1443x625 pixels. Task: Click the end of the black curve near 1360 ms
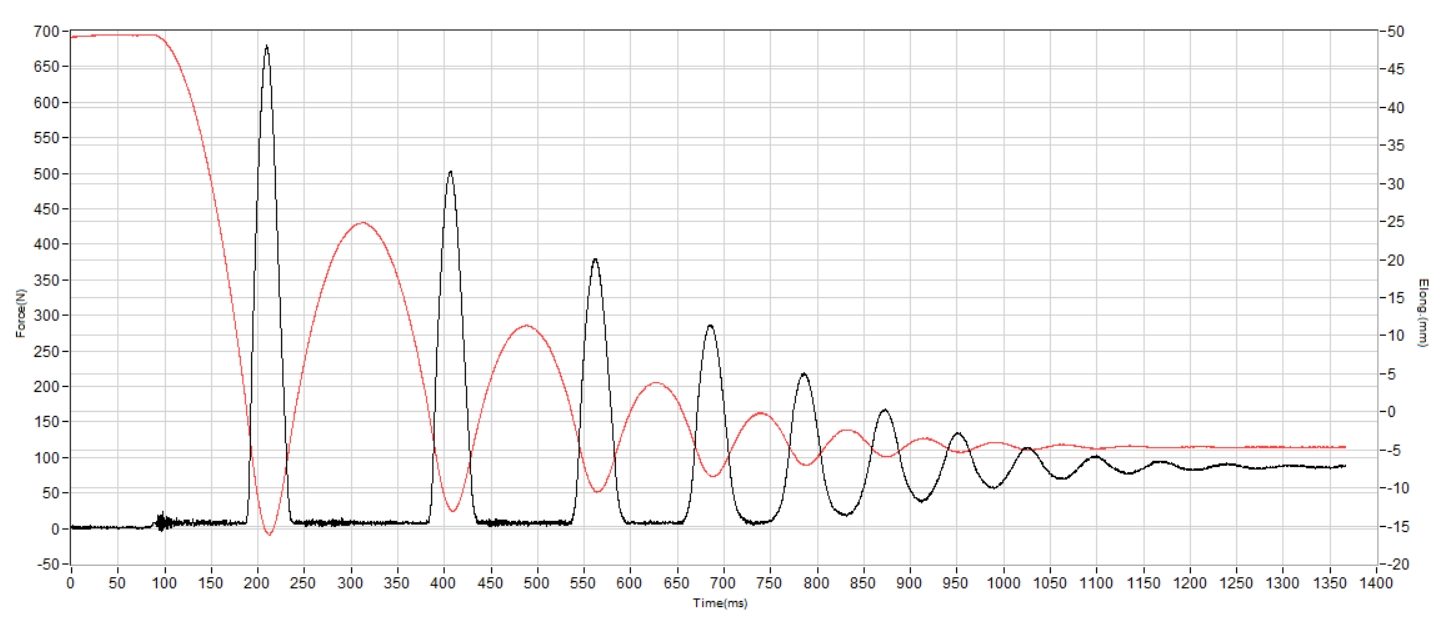(1343, 466)
